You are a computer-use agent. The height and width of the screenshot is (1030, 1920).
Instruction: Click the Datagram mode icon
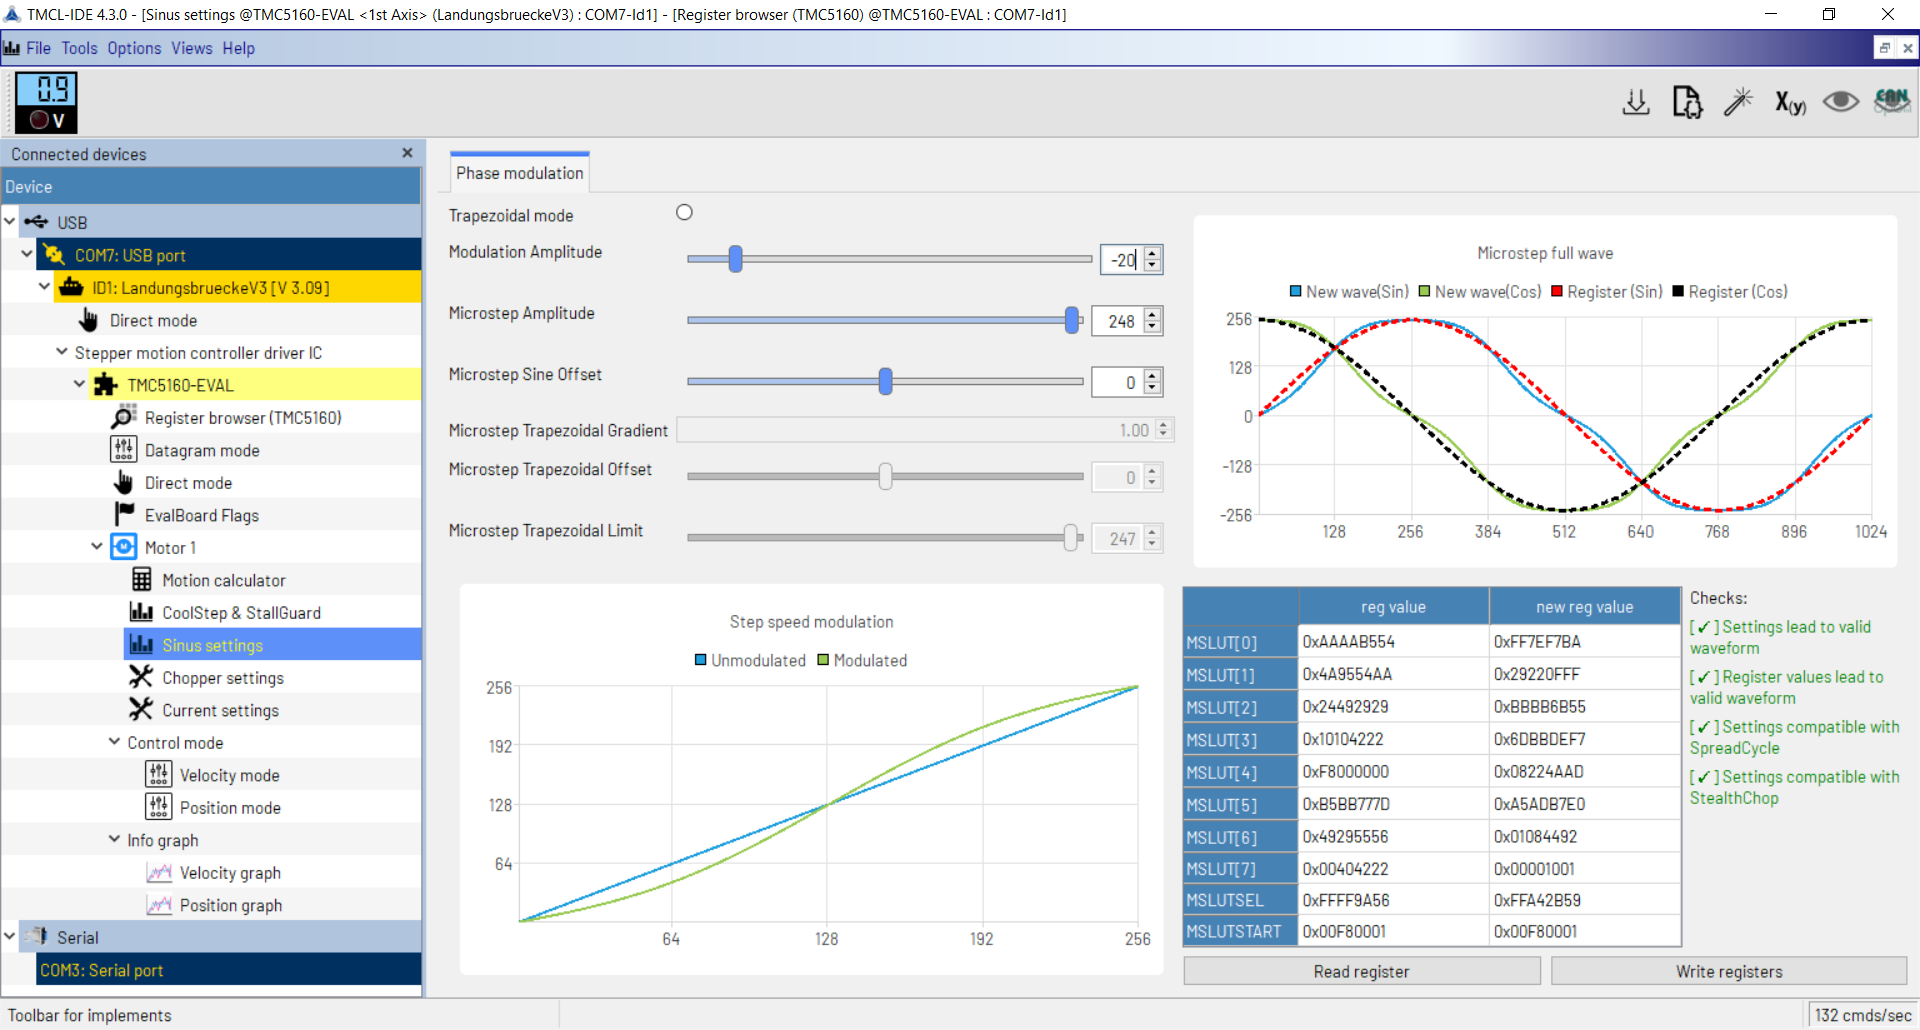[123, 450]
